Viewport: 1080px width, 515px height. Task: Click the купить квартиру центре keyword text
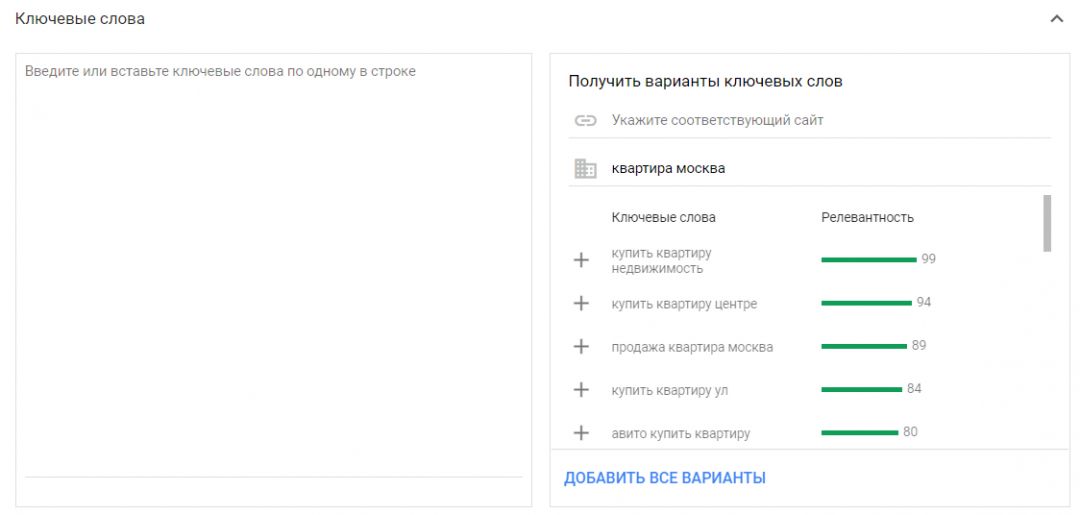684,304
